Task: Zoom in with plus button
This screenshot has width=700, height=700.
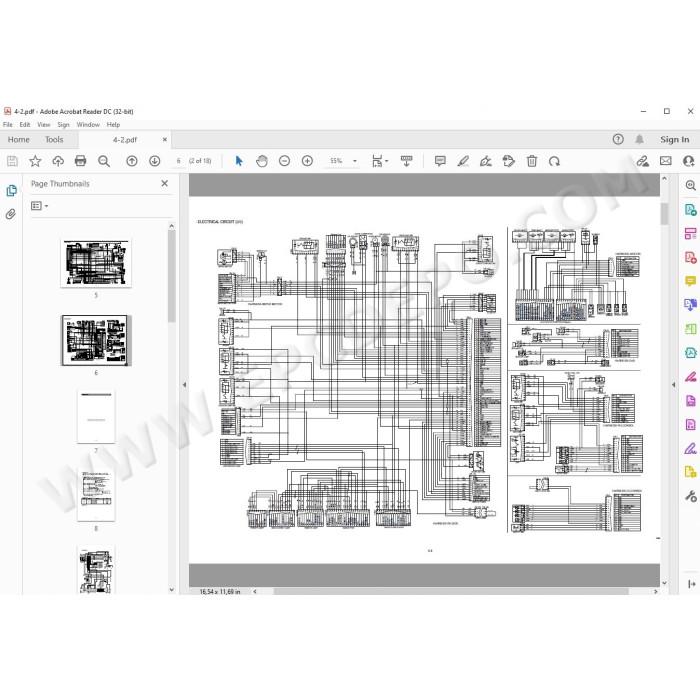Action: pos(307,161)
